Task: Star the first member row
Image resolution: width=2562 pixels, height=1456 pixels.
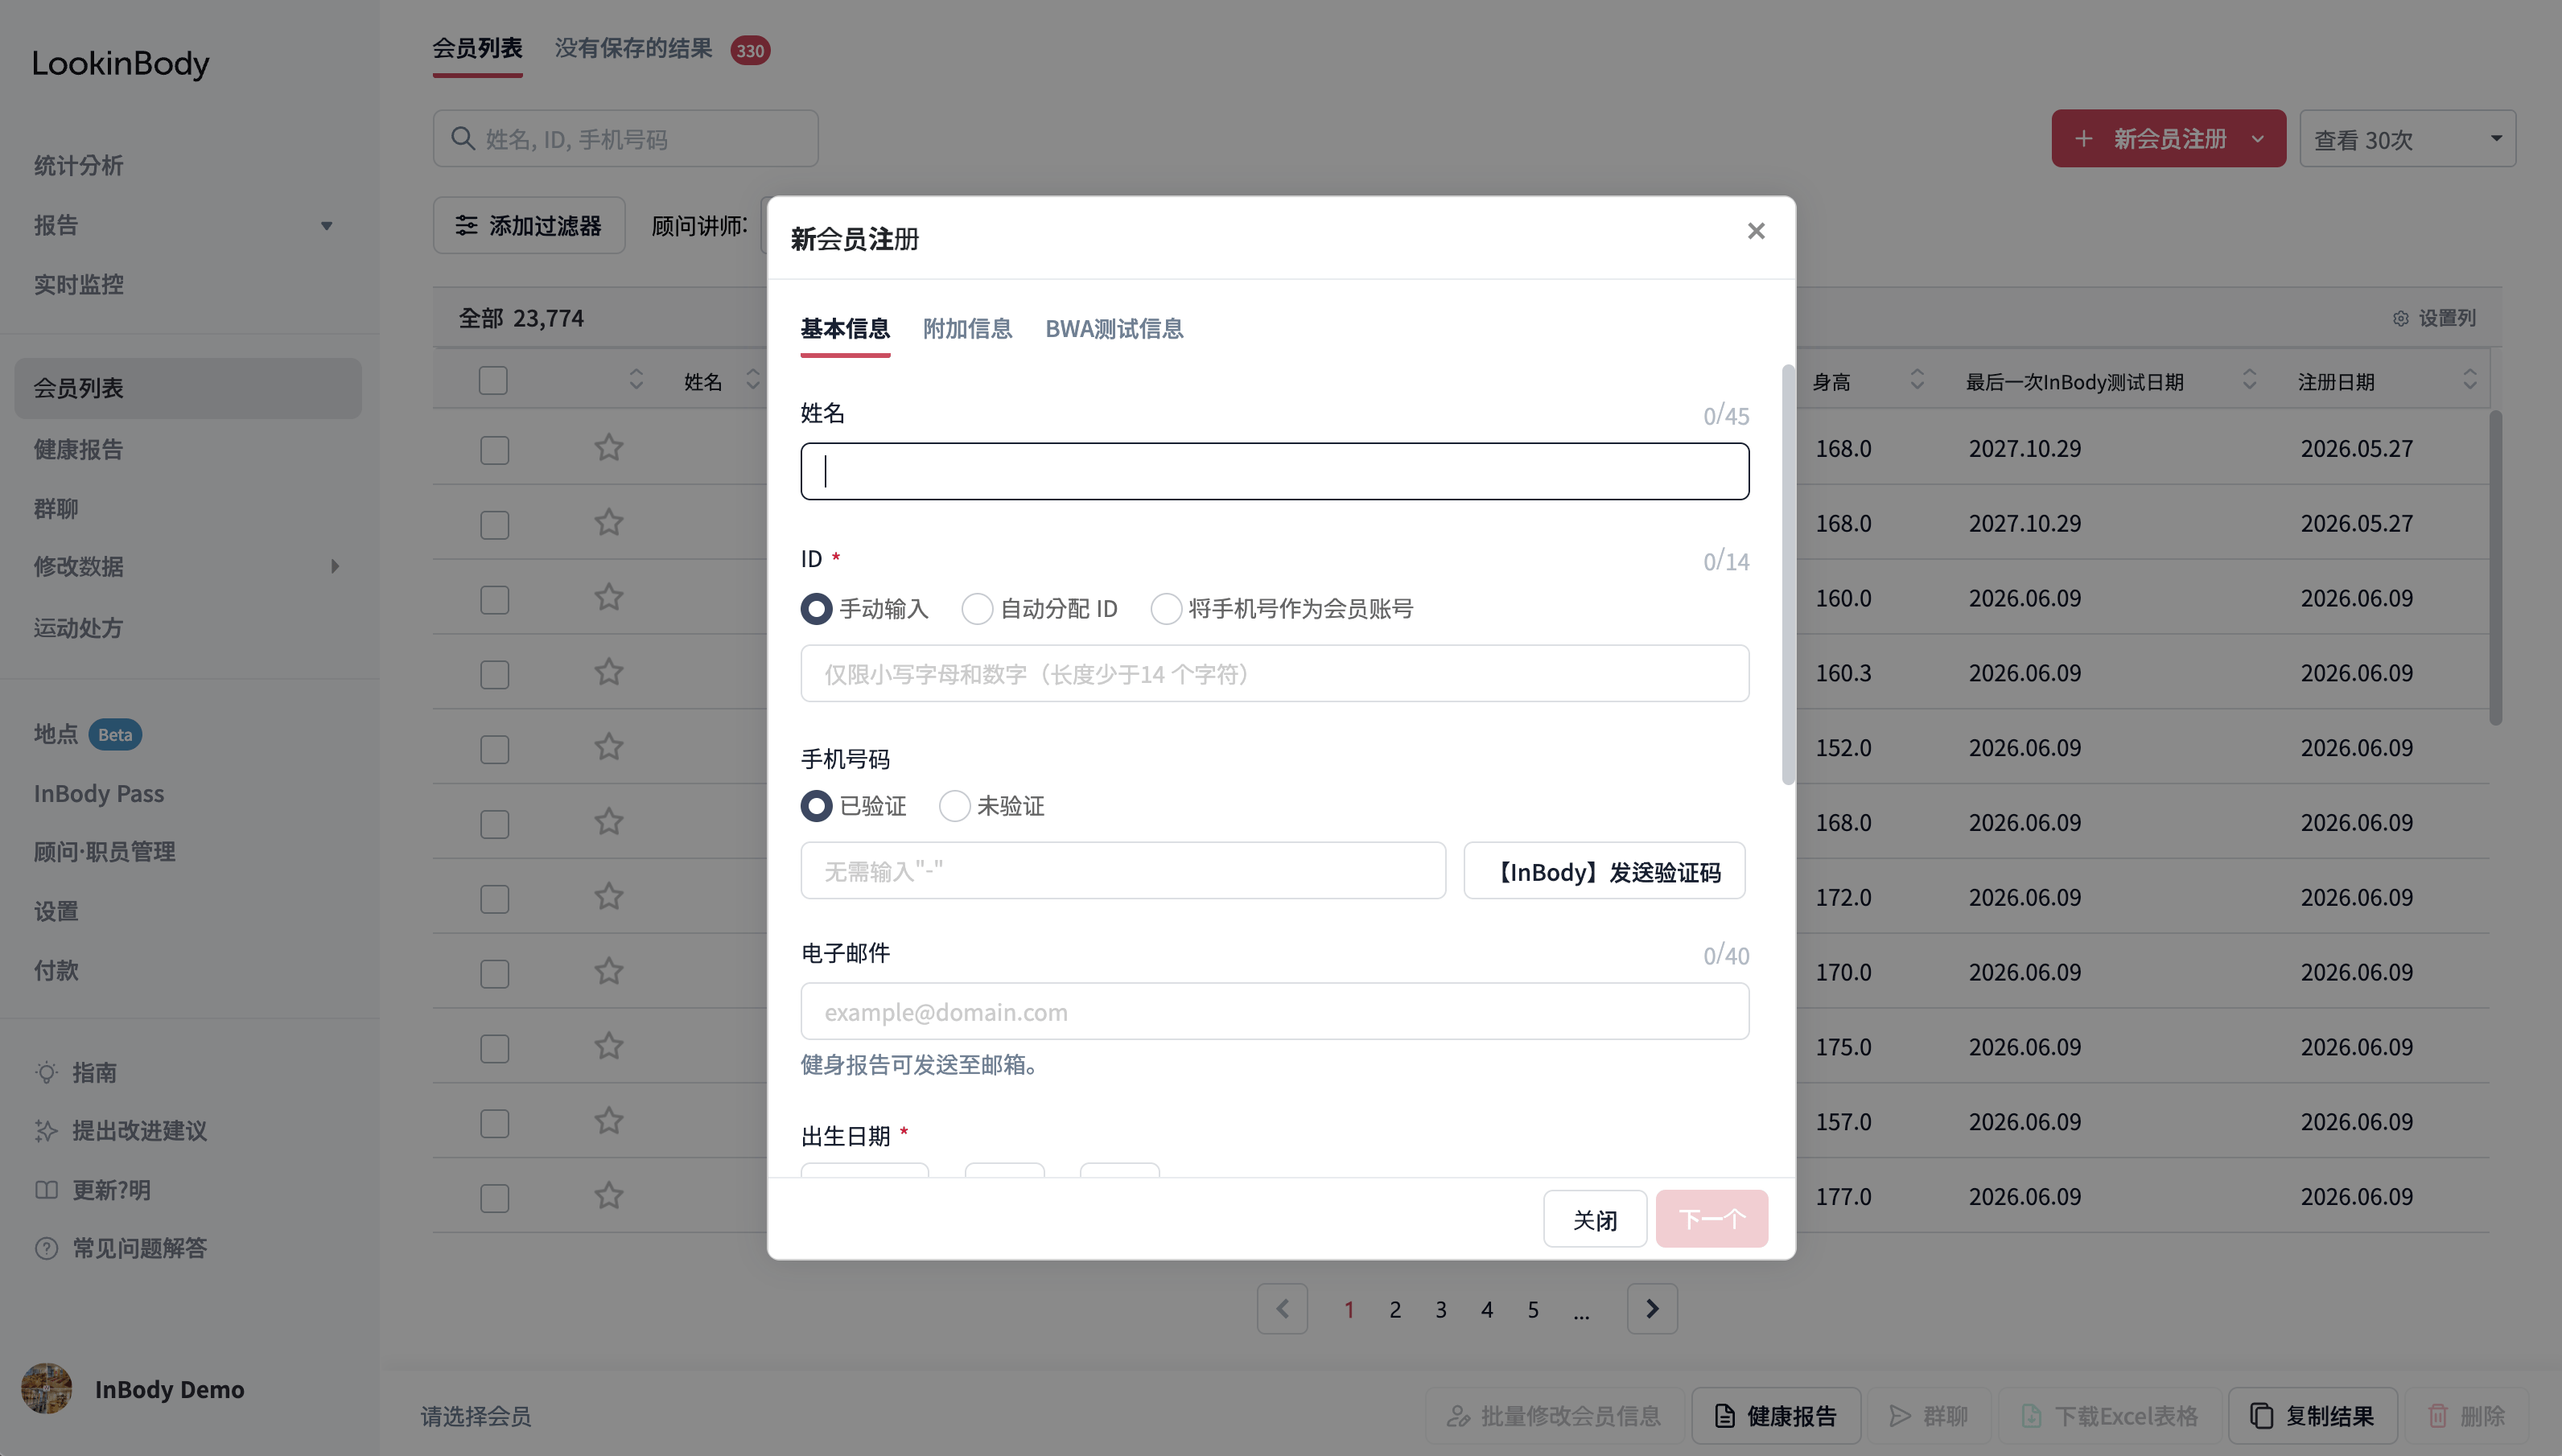Action: tap(609, 447)
